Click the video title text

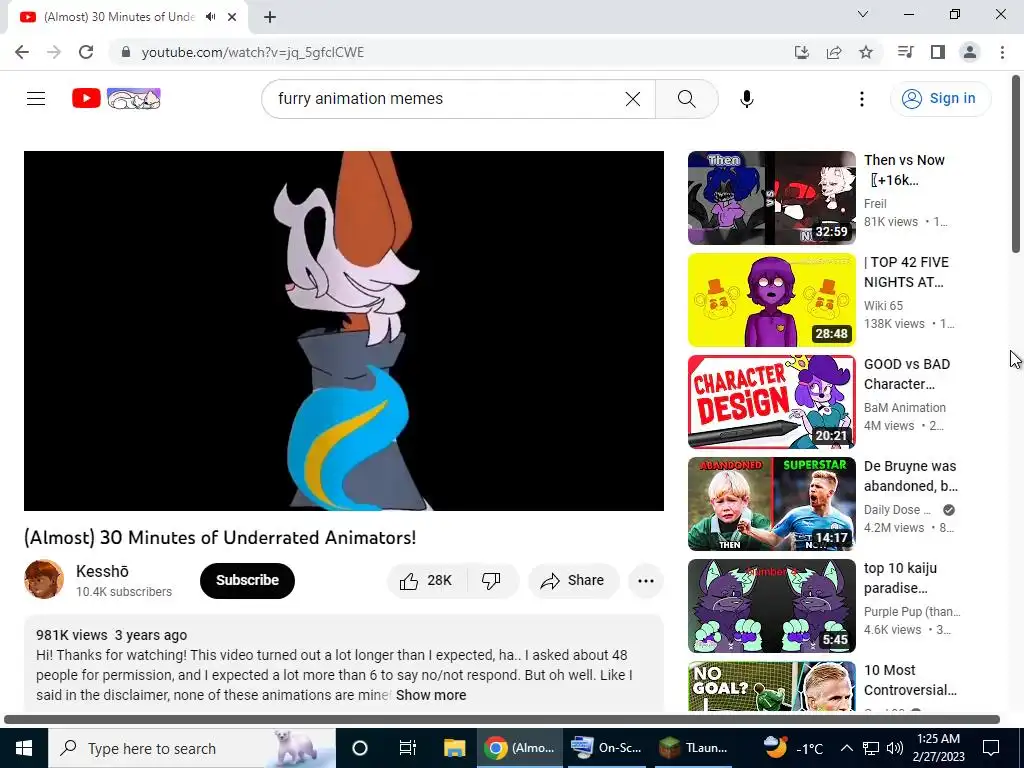coord(220,537)
